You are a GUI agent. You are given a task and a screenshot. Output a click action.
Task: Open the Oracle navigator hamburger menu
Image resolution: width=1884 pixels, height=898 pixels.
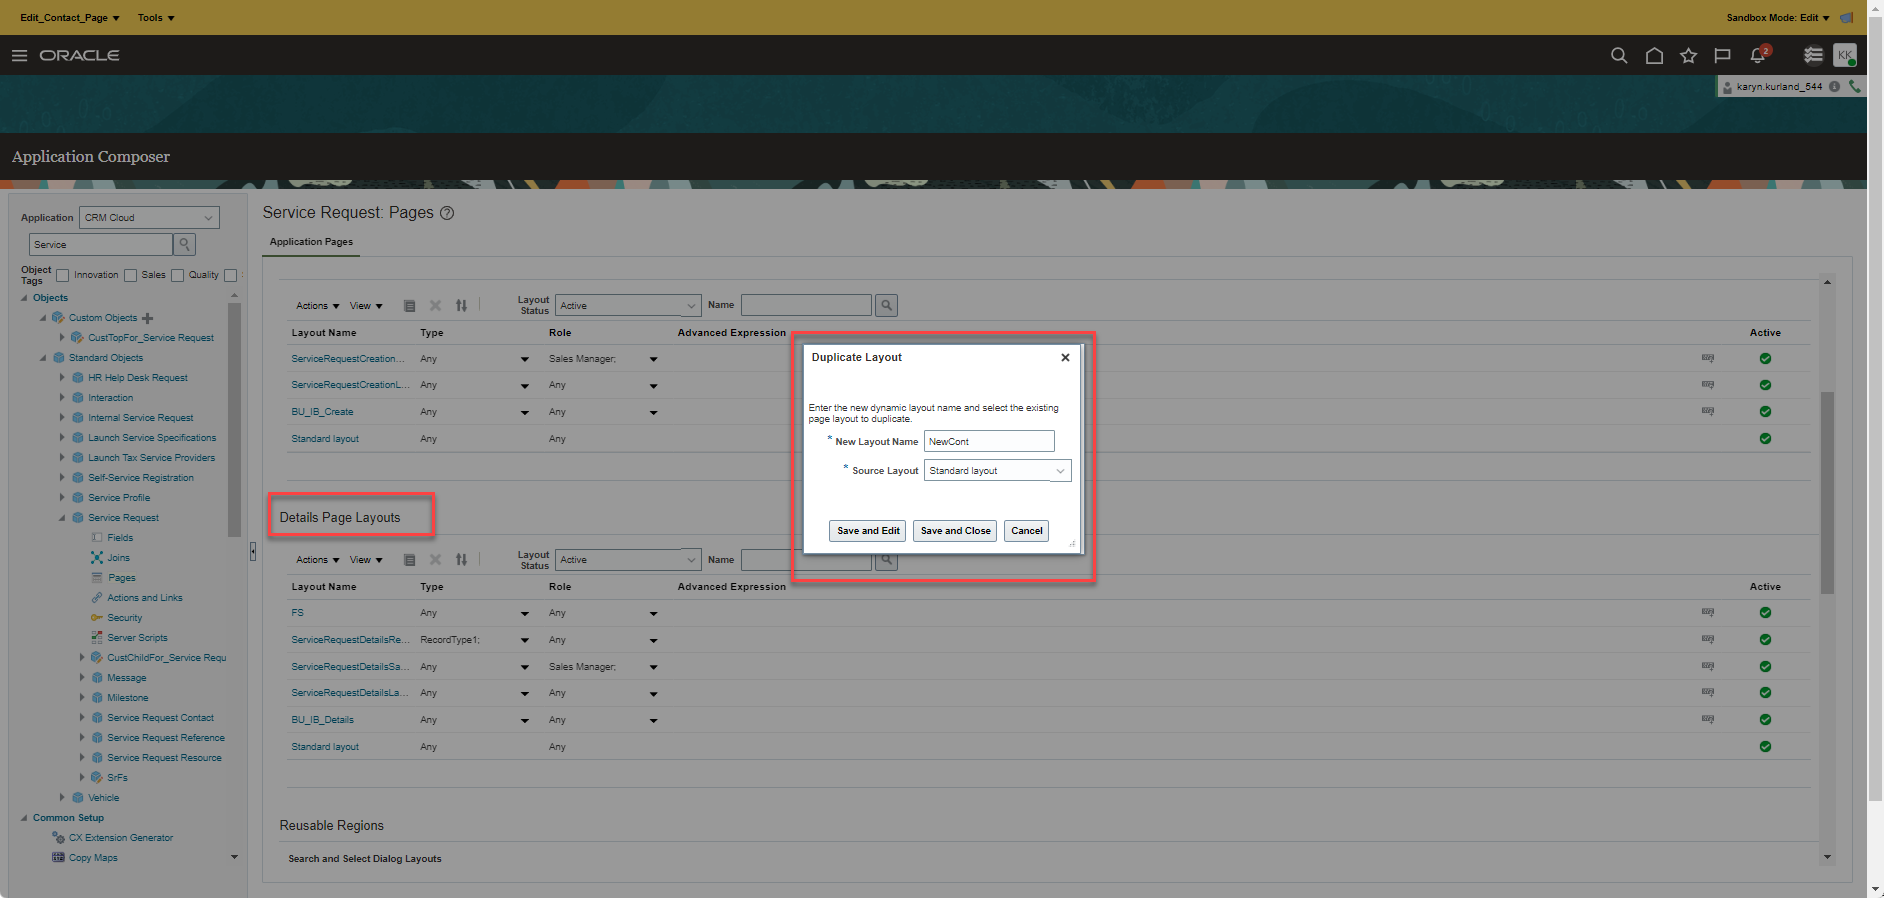pos(19,56)
